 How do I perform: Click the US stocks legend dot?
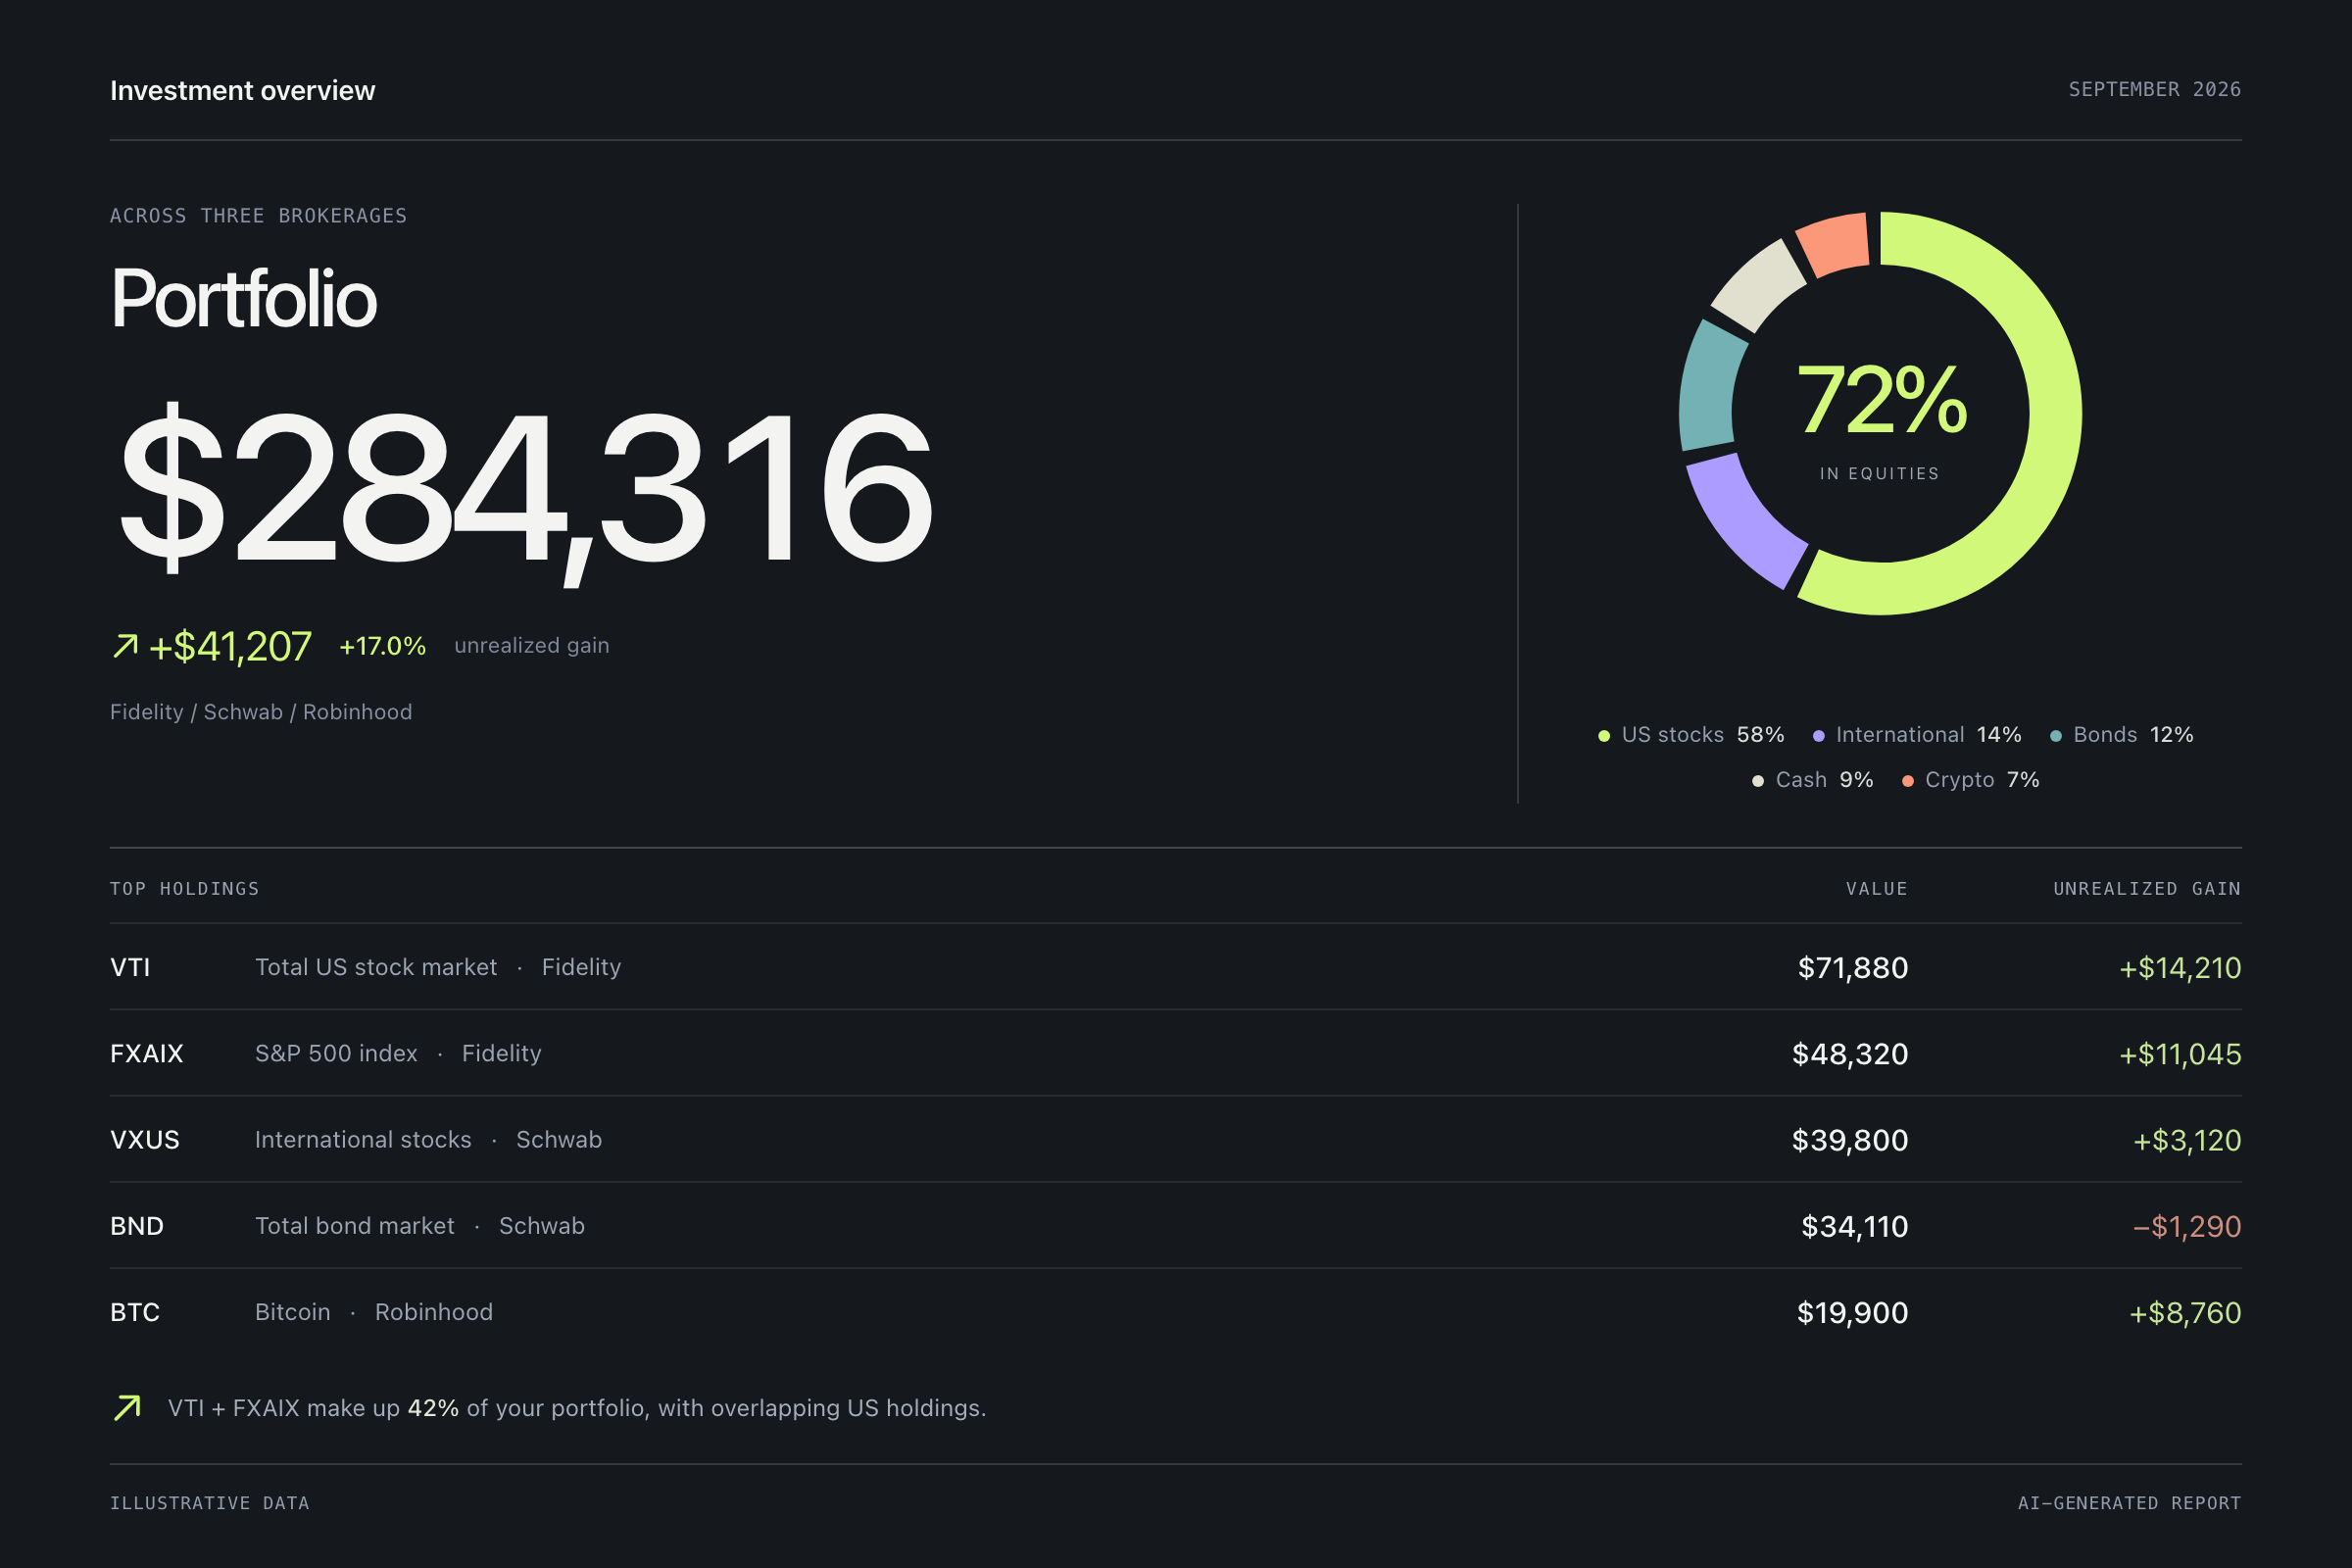[1604, 736]
